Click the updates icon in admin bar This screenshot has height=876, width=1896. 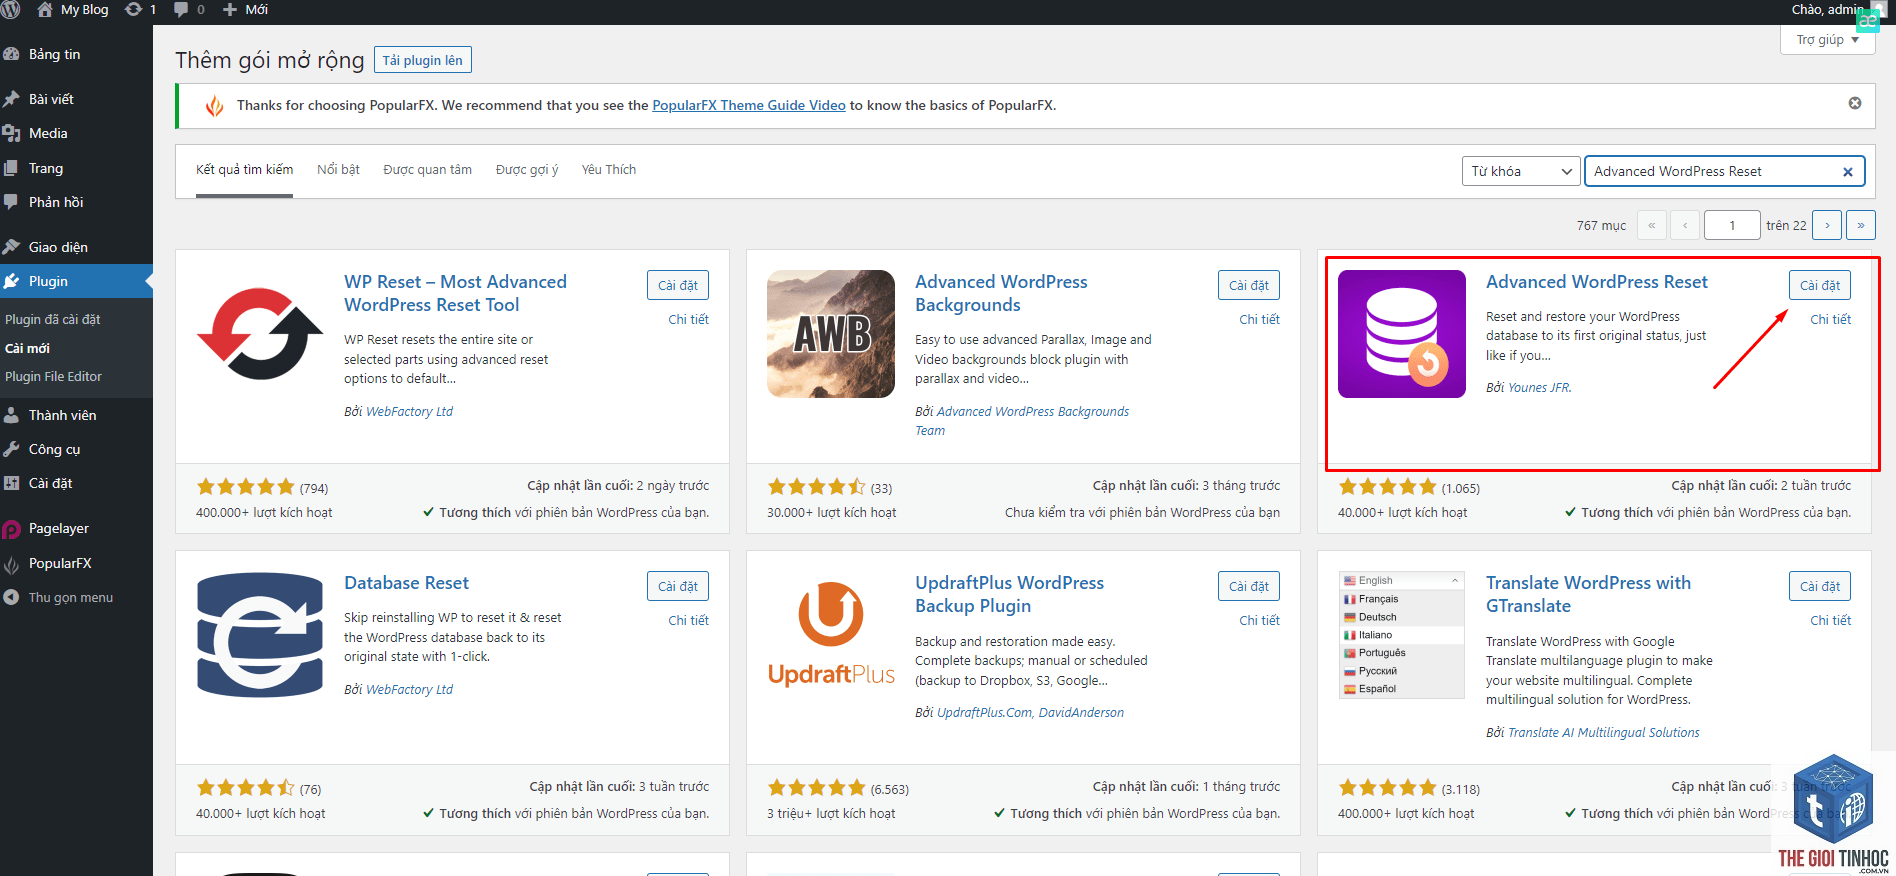point(133,9)
